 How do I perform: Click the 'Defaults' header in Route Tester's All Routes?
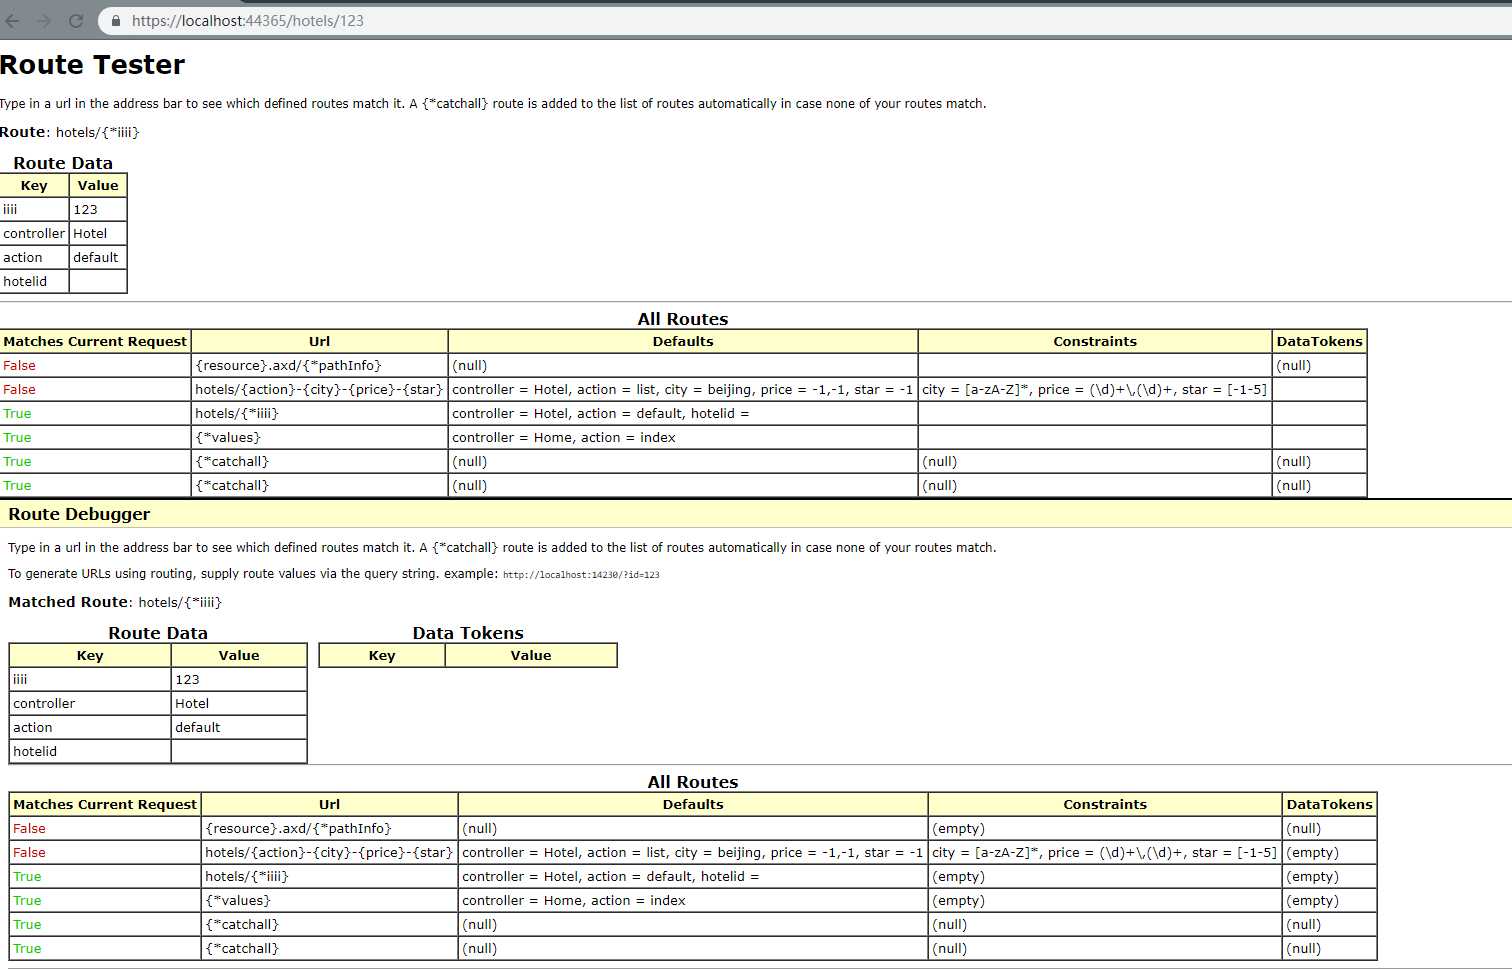pyautogui.click(x=683, y=341)
